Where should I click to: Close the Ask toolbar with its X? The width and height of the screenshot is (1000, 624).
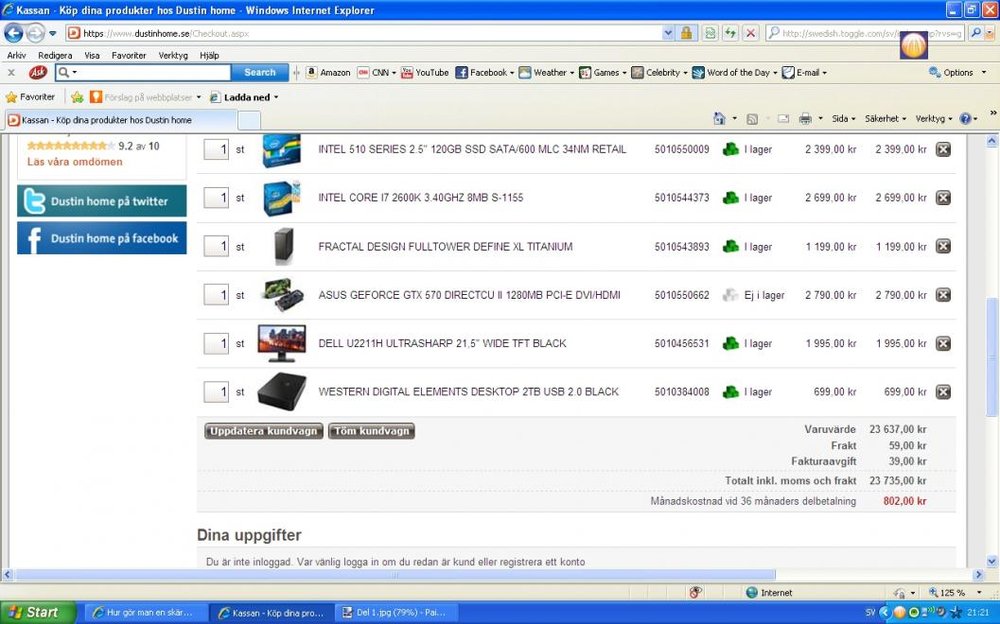(x=11, y=73)
